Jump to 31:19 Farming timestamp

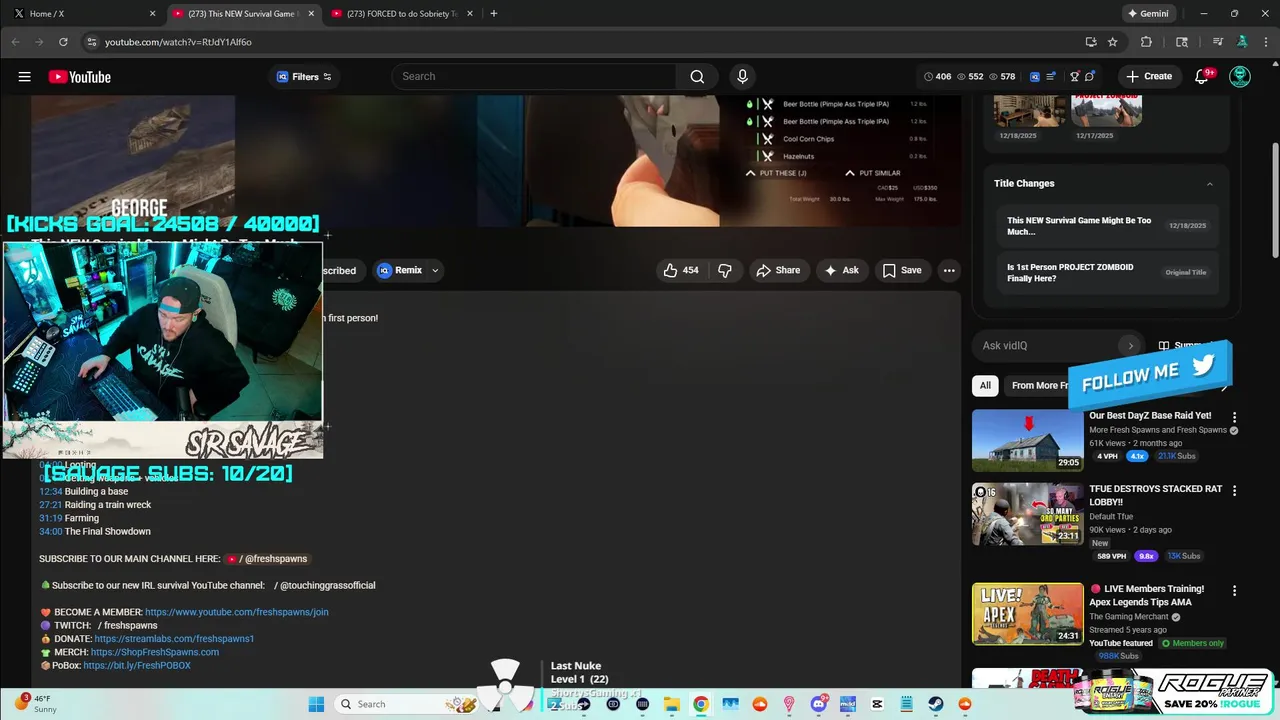click(x=51, y=518)
